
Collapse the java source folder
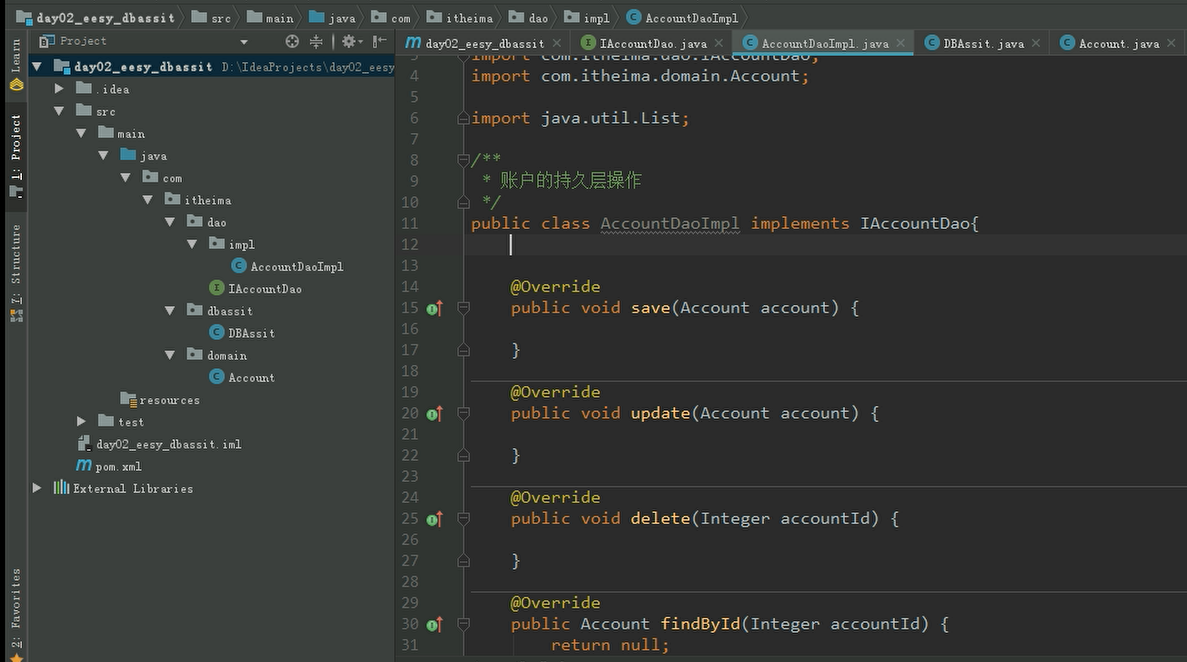[103, 155]
